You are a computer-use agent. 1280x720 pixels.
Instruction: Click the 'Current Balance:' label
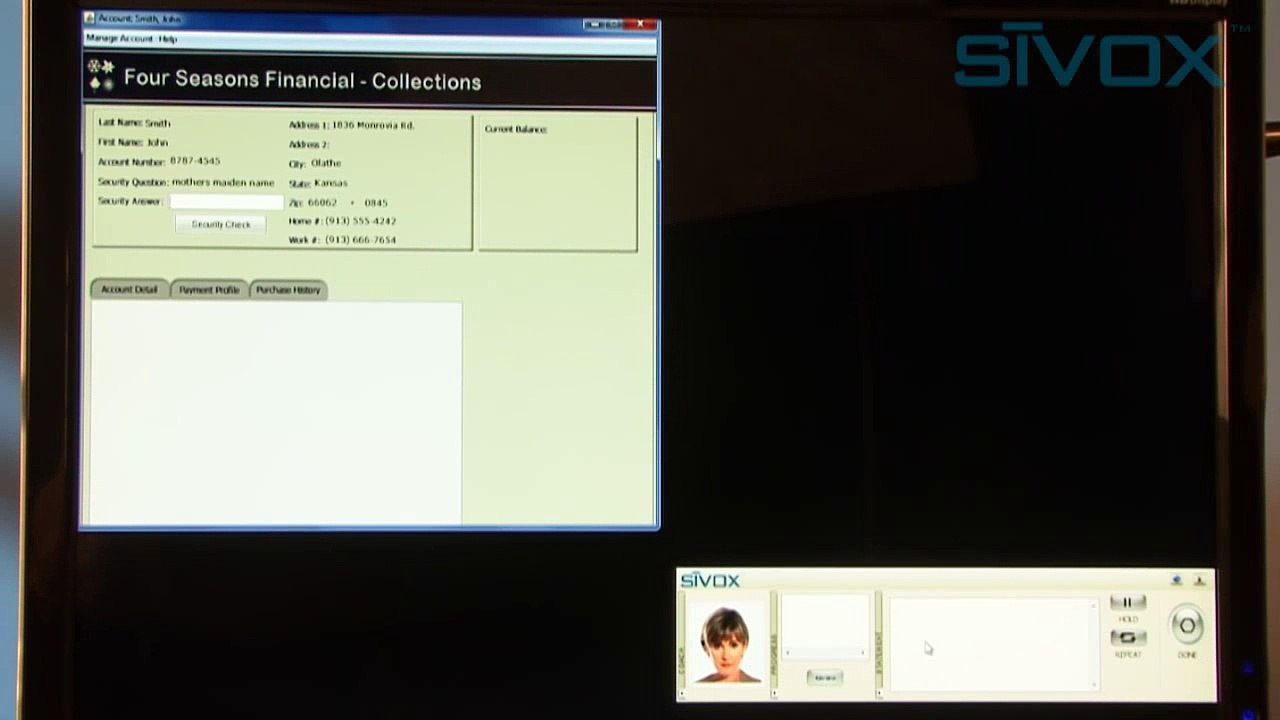(x=516, y=130)
